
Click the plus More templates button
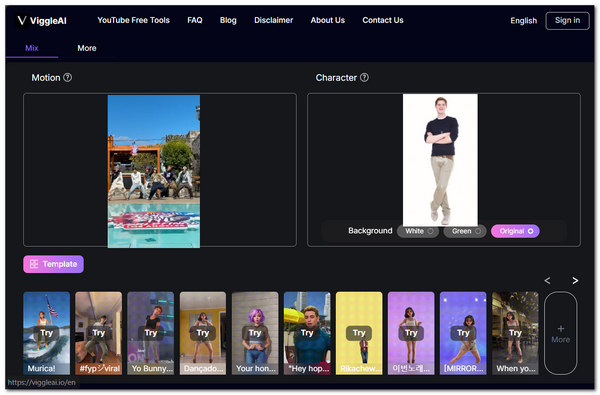tap(561, 333)
